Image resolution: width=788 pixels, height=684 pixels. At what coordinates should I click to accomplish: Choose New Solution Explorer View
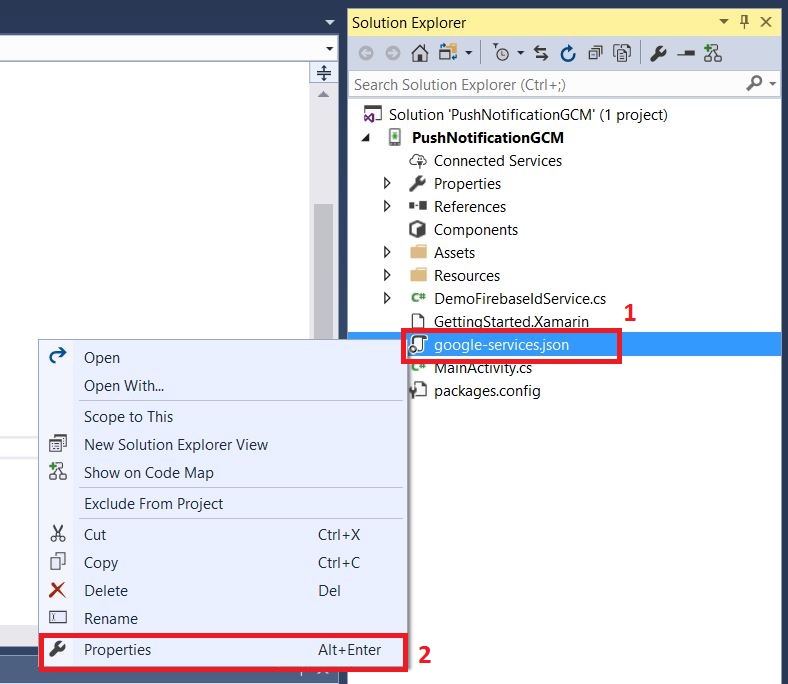pos(223,445)
